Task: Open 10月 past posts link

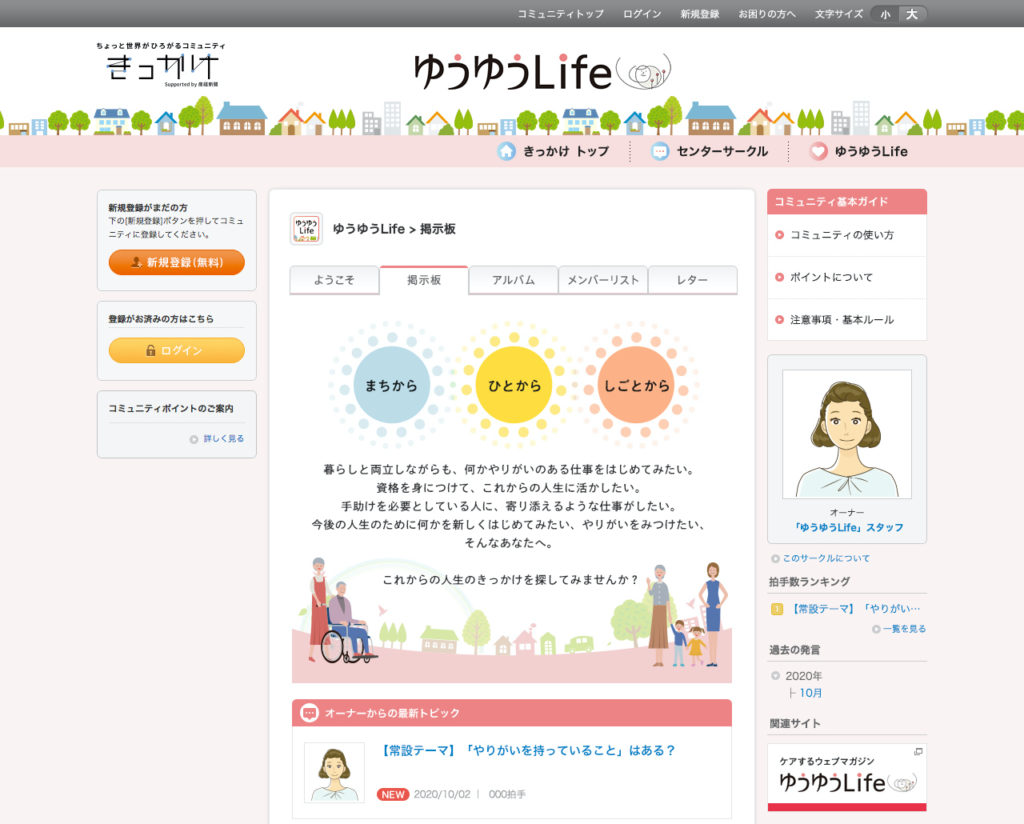Action: pyautogui.click(x=810, y=693)
